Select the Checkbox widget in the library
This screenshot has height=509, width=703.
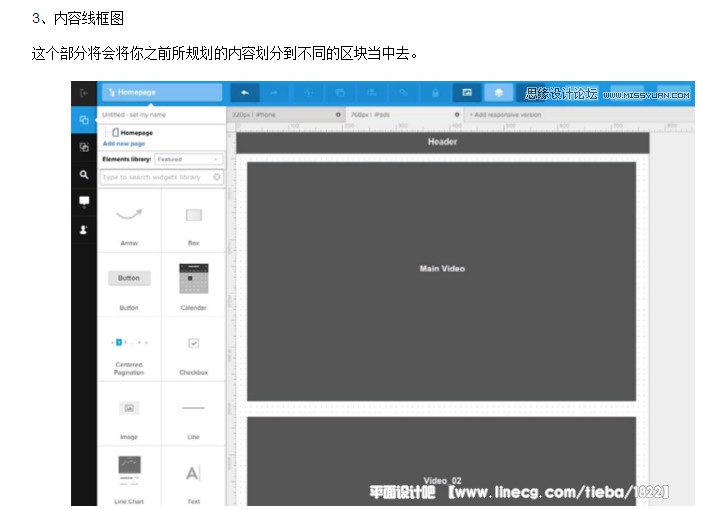click(194, 349)
